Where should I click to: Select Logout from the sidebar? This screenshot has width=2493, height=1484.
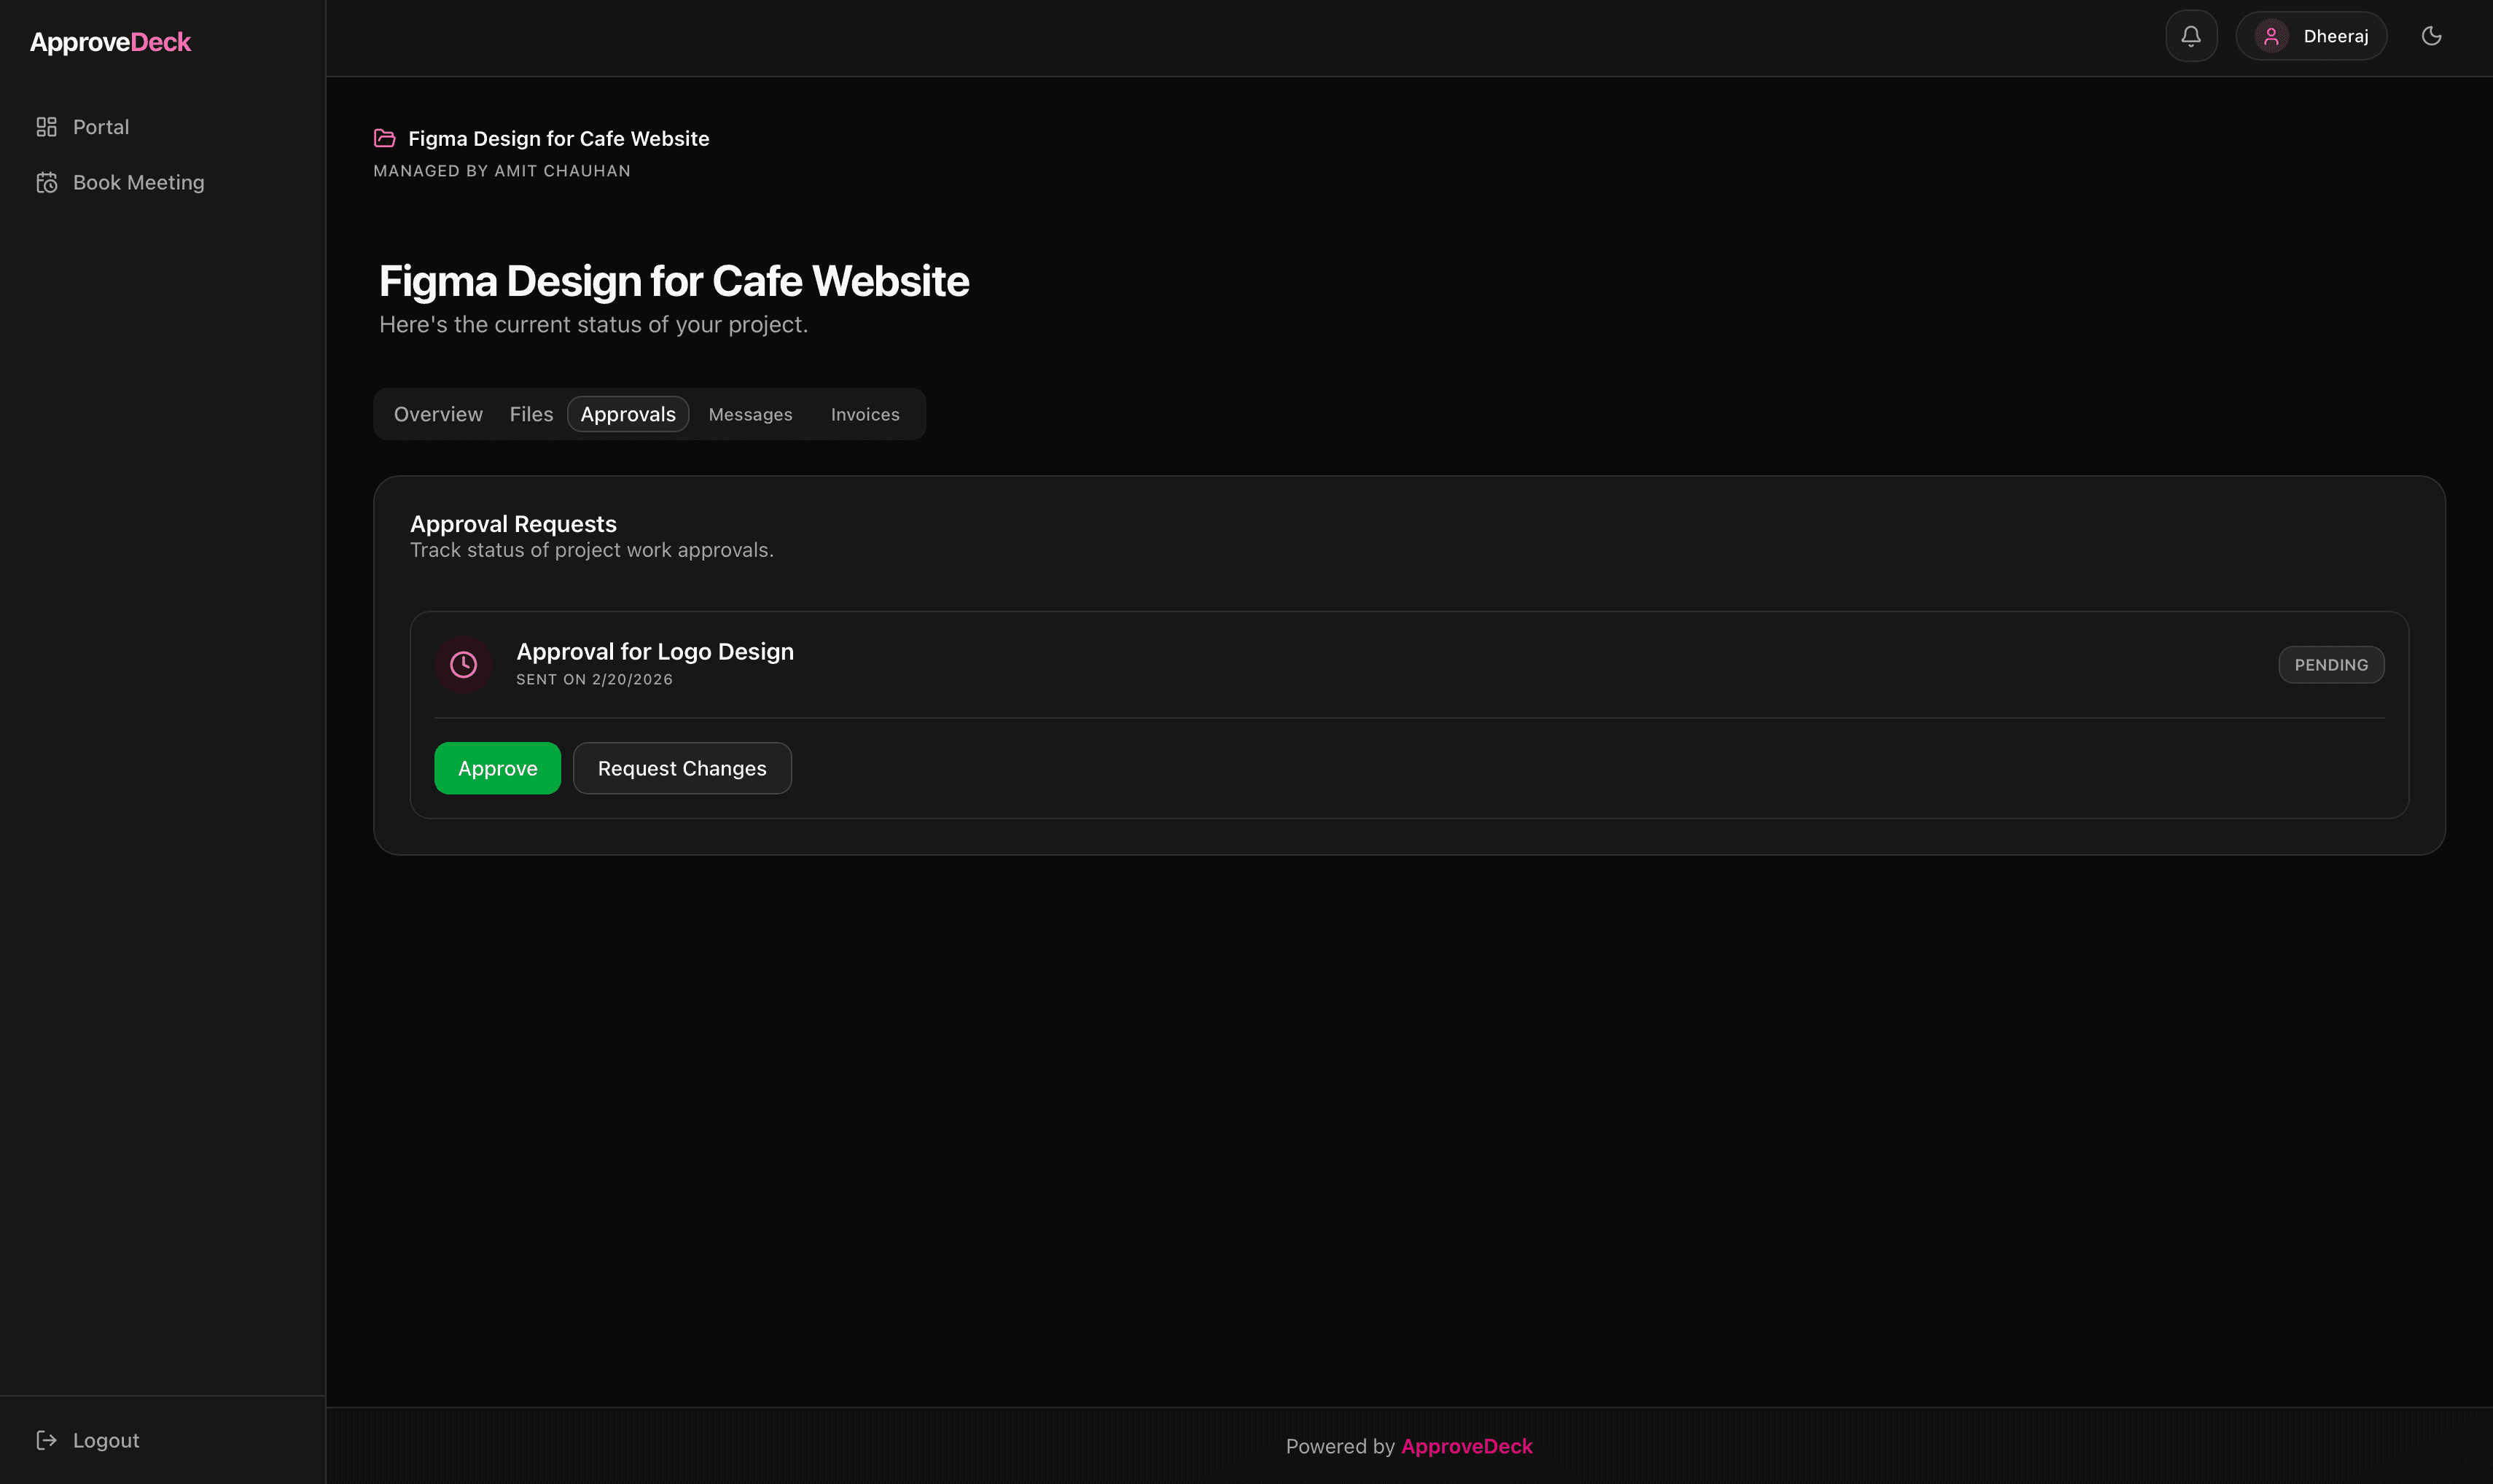[105, 1439]
